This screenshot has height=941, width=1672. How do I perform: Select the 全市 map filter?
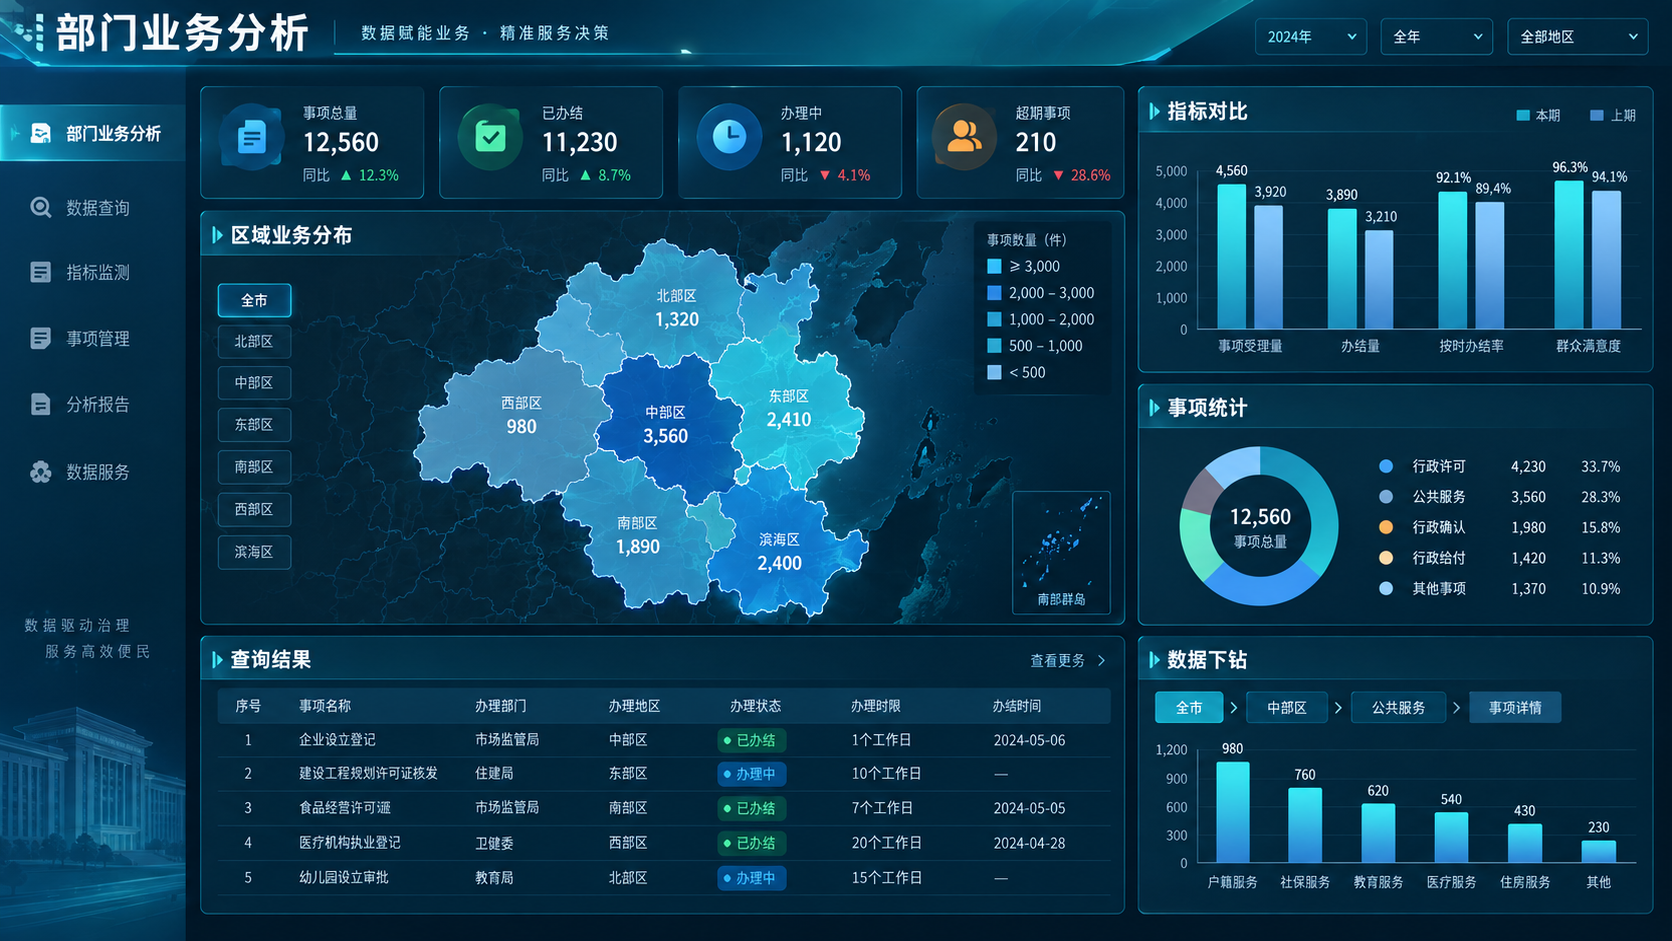[254, 300]
